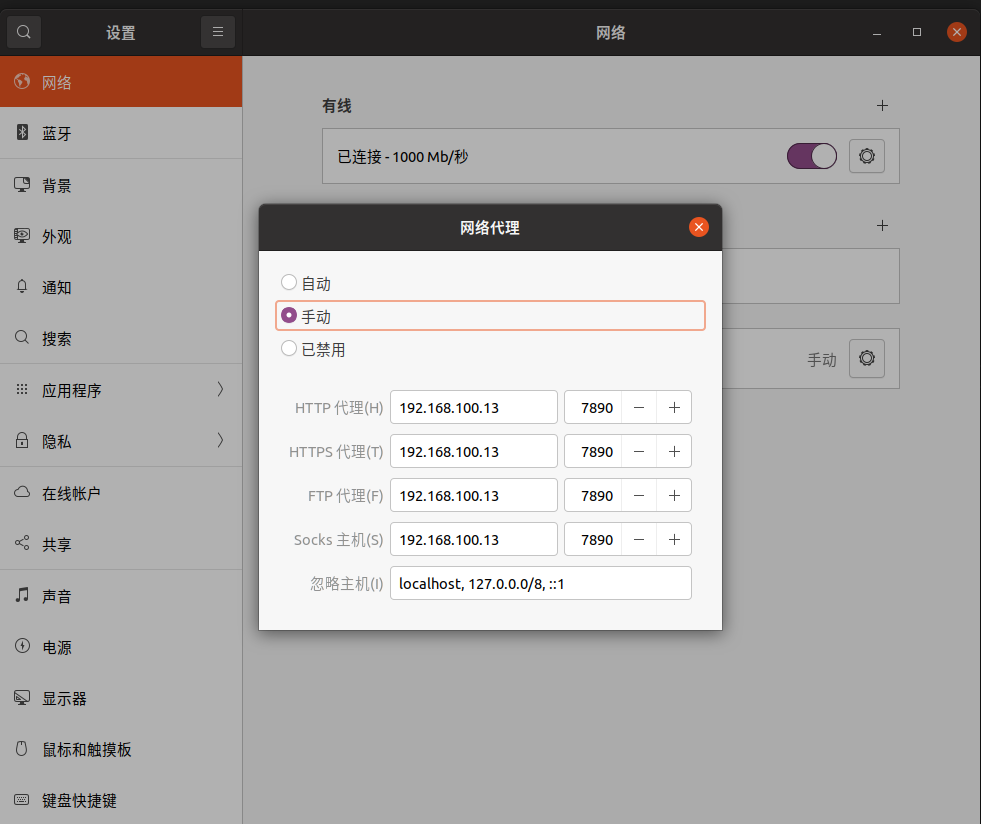
Task: Close the 网络代理 dialog
Action: 699,227
